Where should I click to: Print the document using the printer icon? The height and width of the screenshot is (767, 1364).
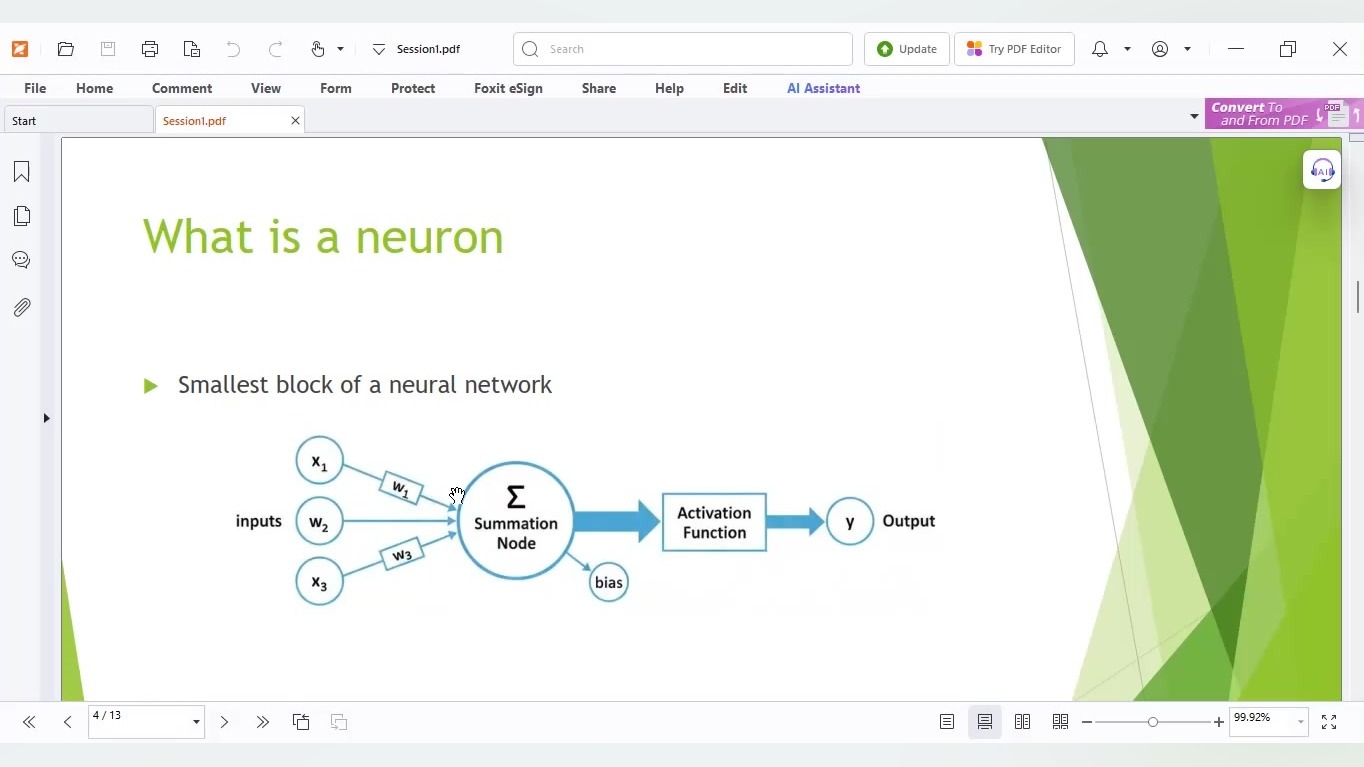[x=149, y=48]
